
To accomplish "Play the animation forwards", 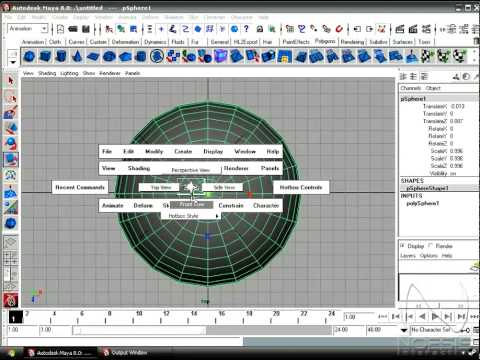I will (x=435, y=316).
